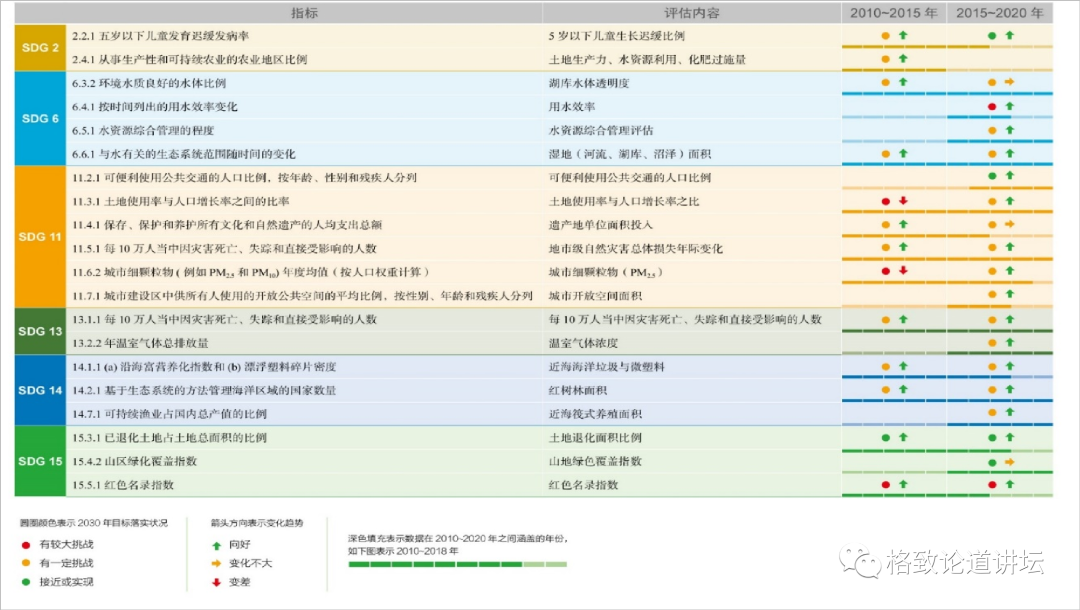The height and width of the screenshot is (610, 1080).
Task: Click the assessment text 土地退化面积比例
Action: (595, 438)
